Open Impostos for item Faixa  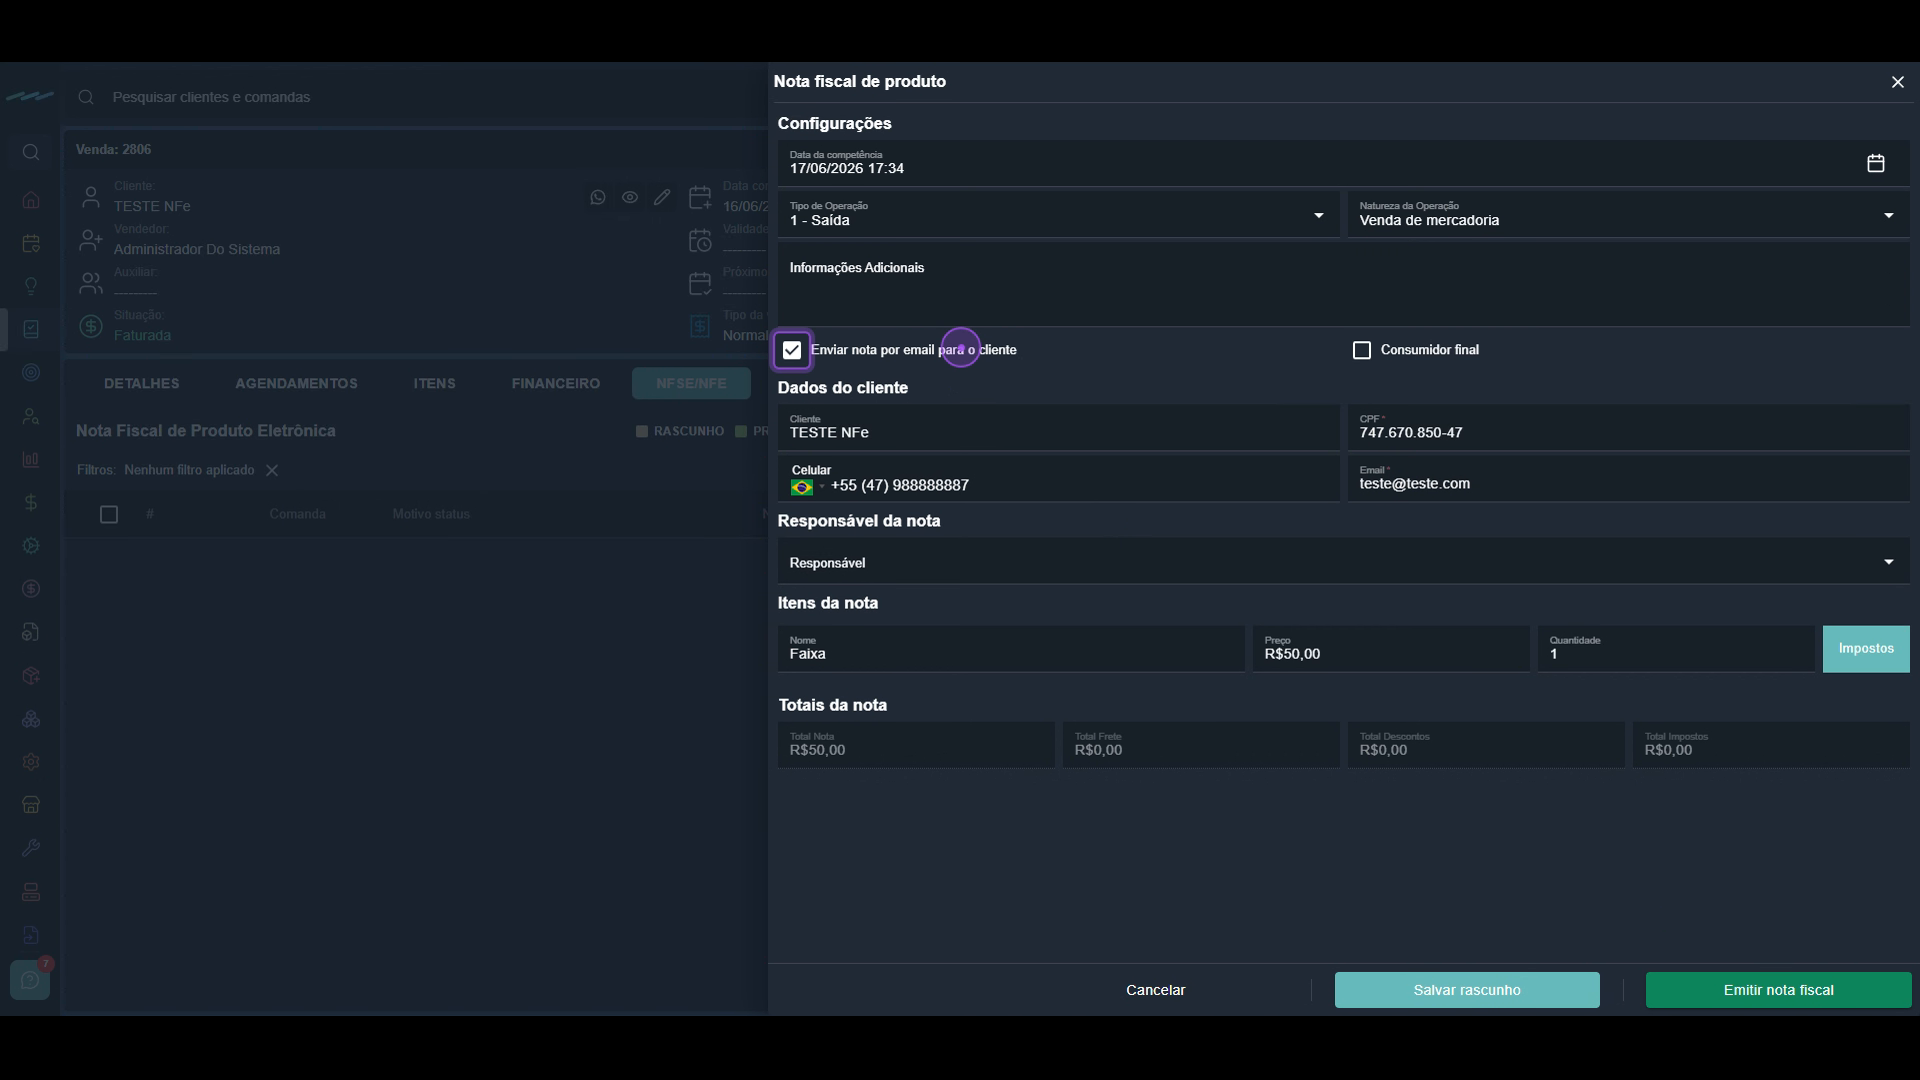[1866, 649]
